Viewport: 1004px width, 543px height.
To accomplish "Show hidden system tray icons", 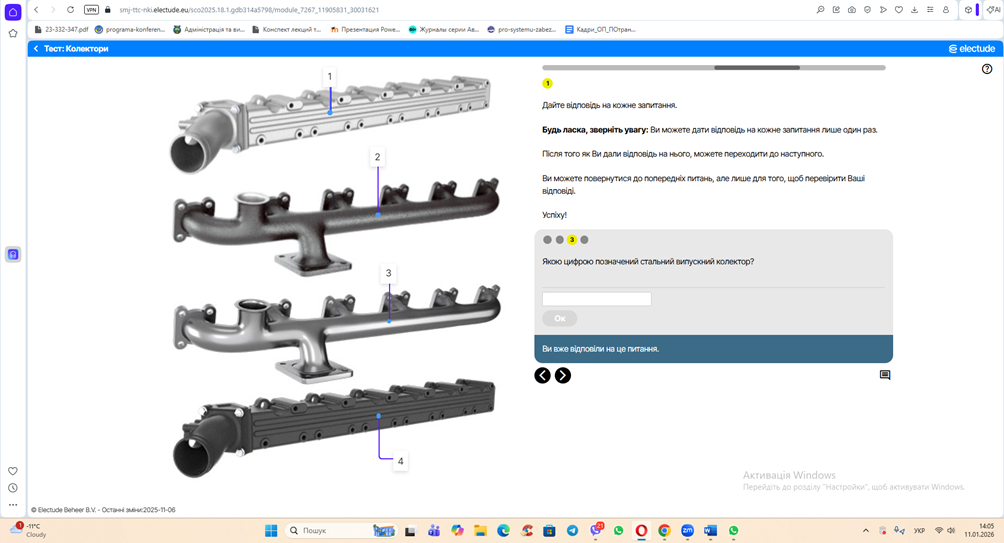I will click(x=865, y=531).
